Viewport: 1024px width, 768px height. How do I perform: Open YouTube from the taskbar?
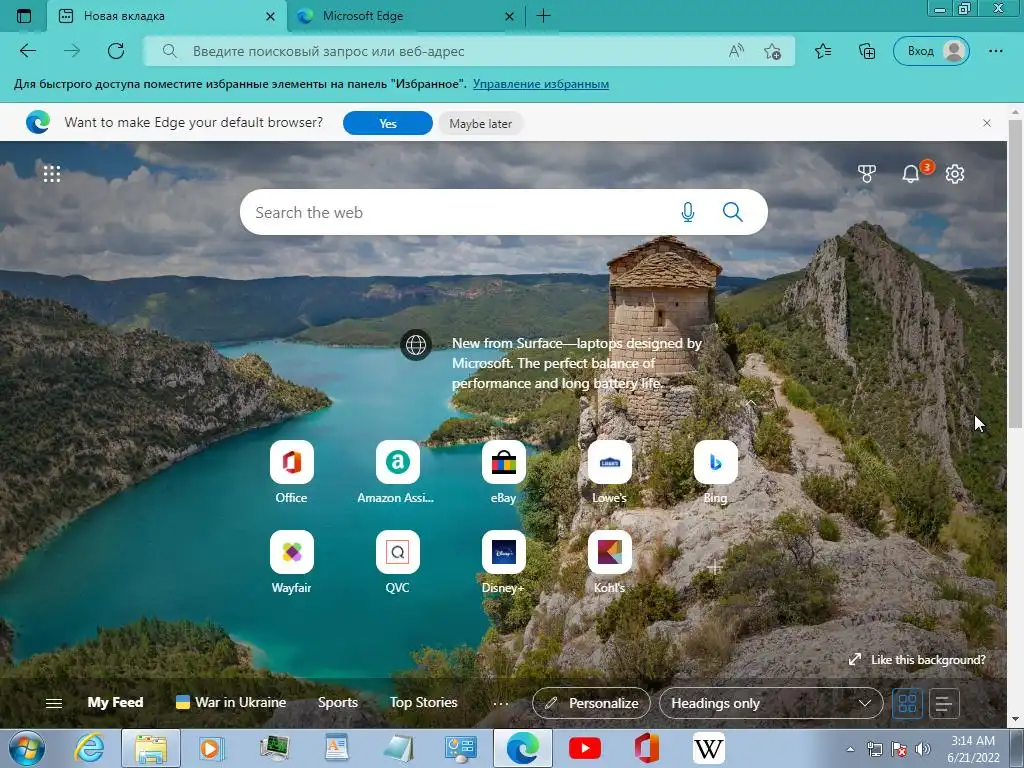[585, 749]
